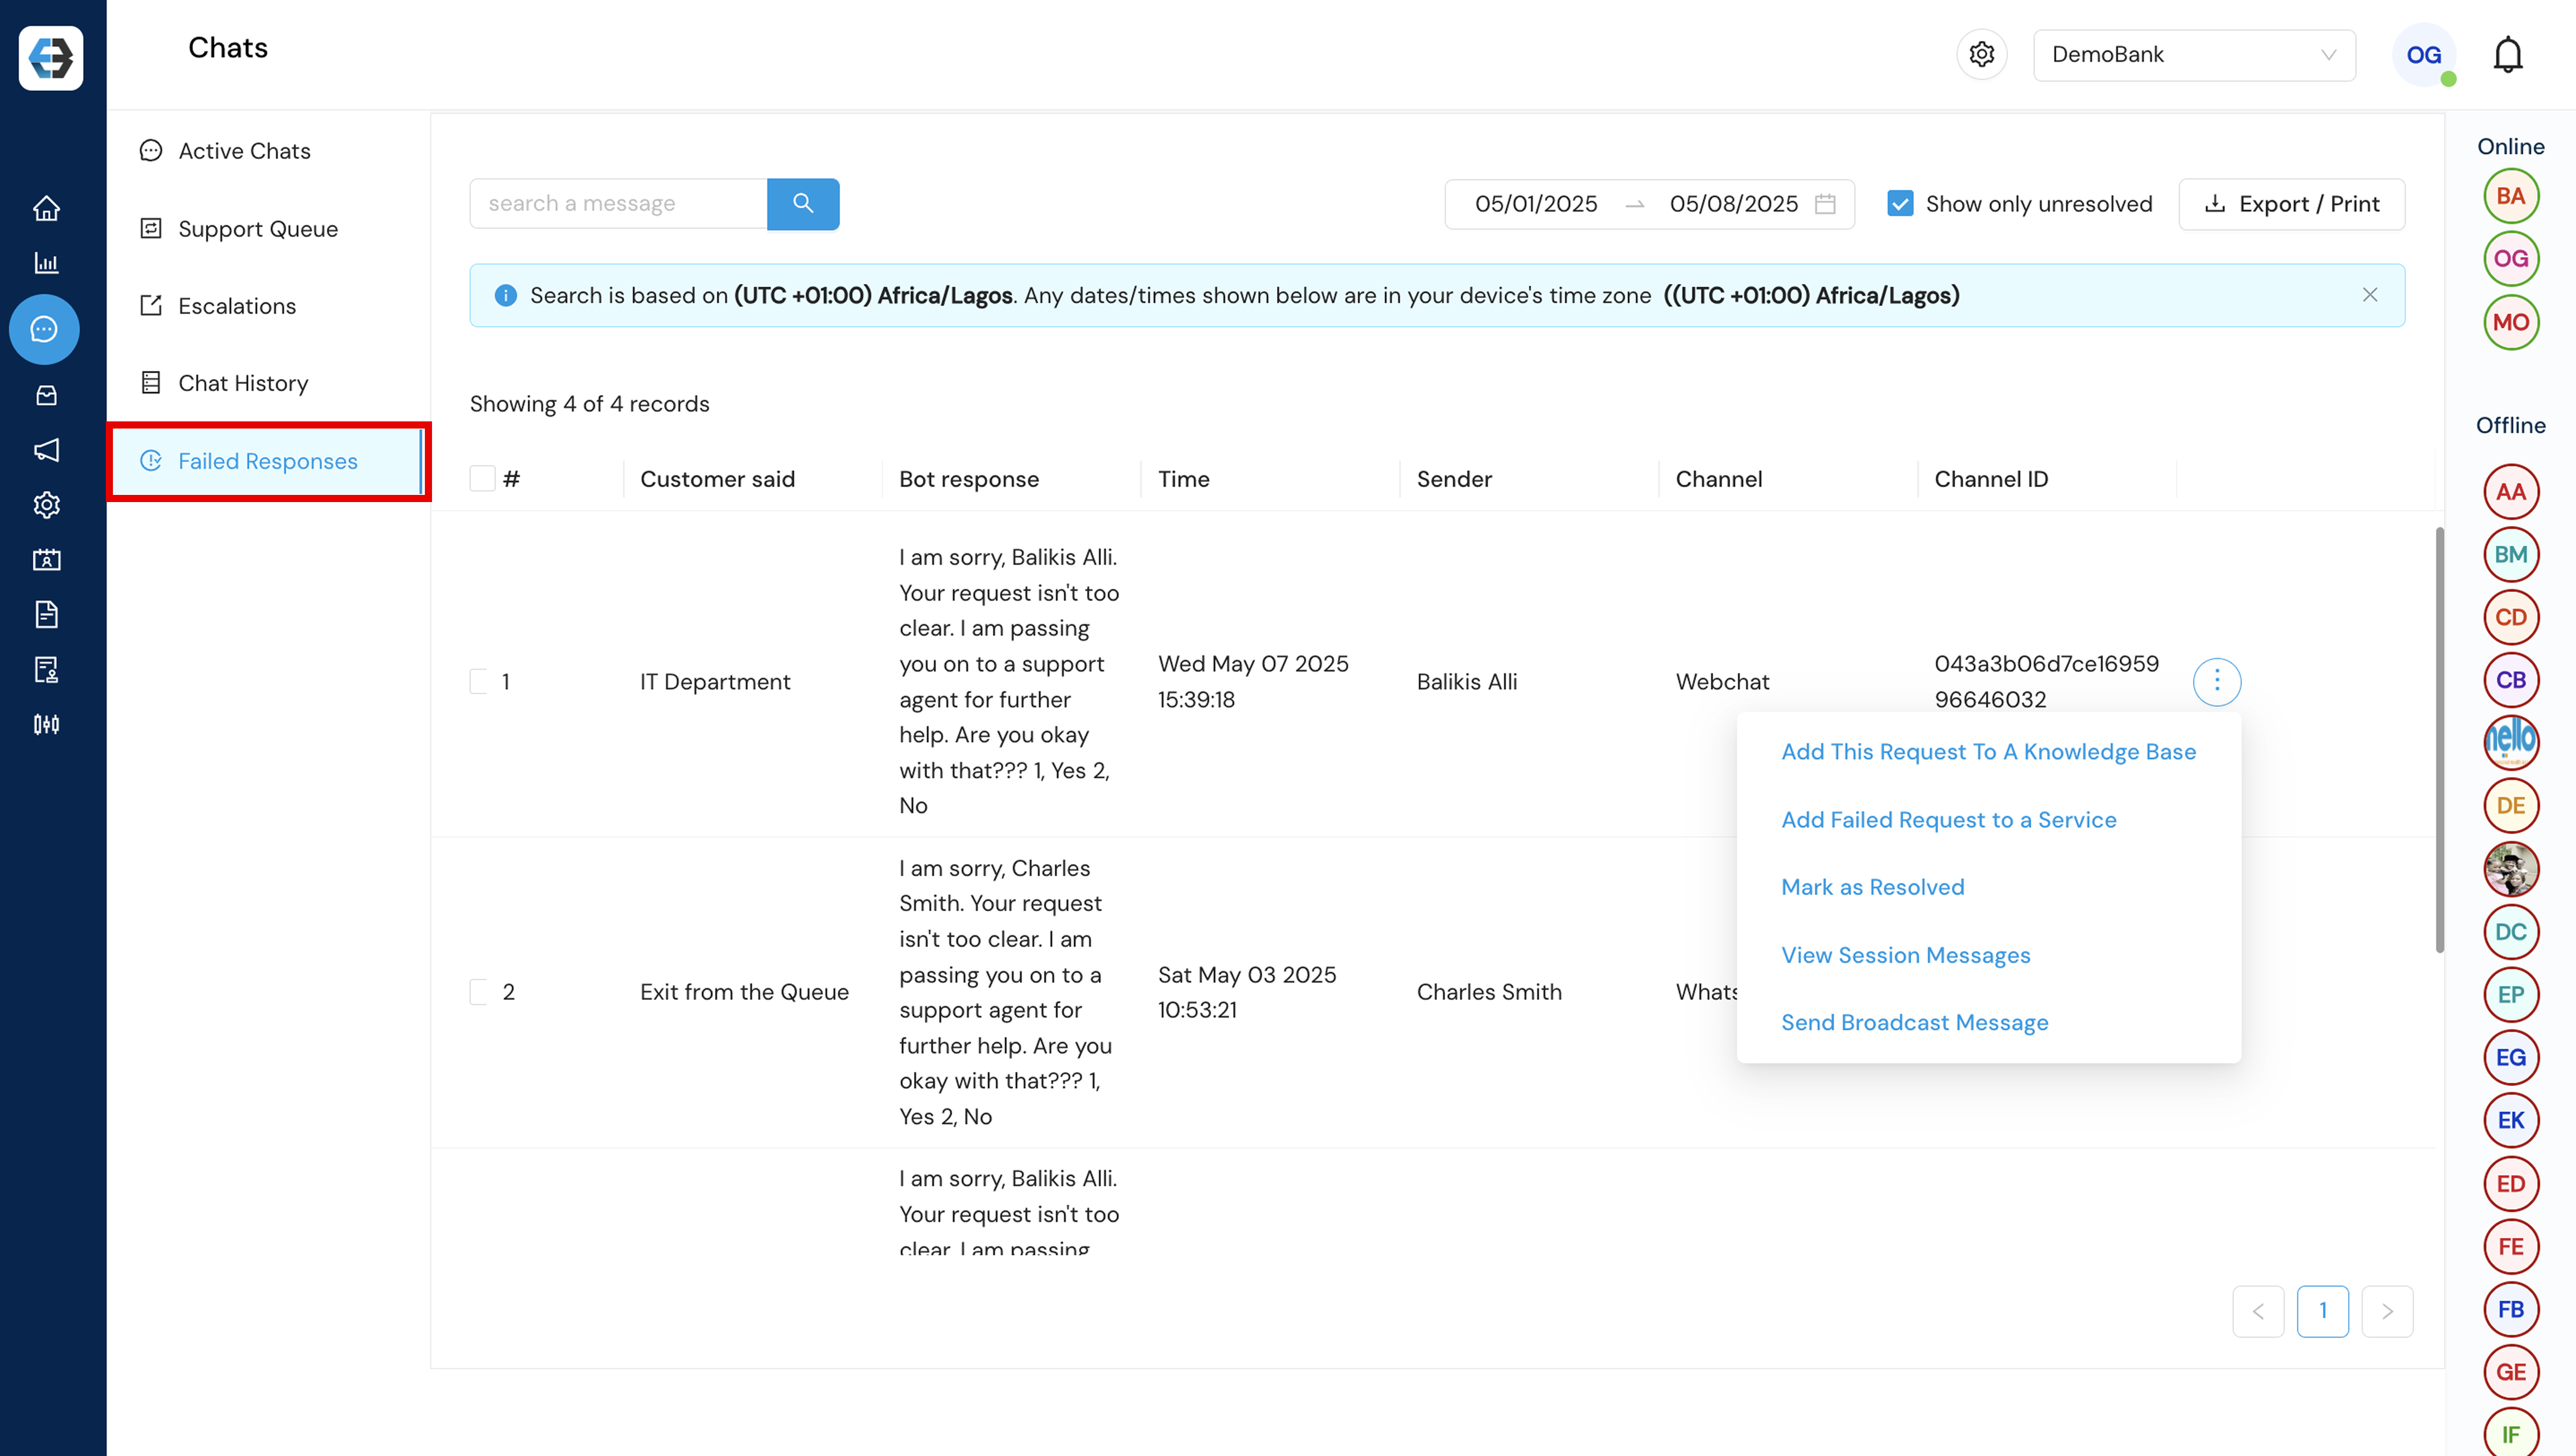Open the OG profile avatar in header
Screen dimensions: 2576x1456
point(2423,55)
